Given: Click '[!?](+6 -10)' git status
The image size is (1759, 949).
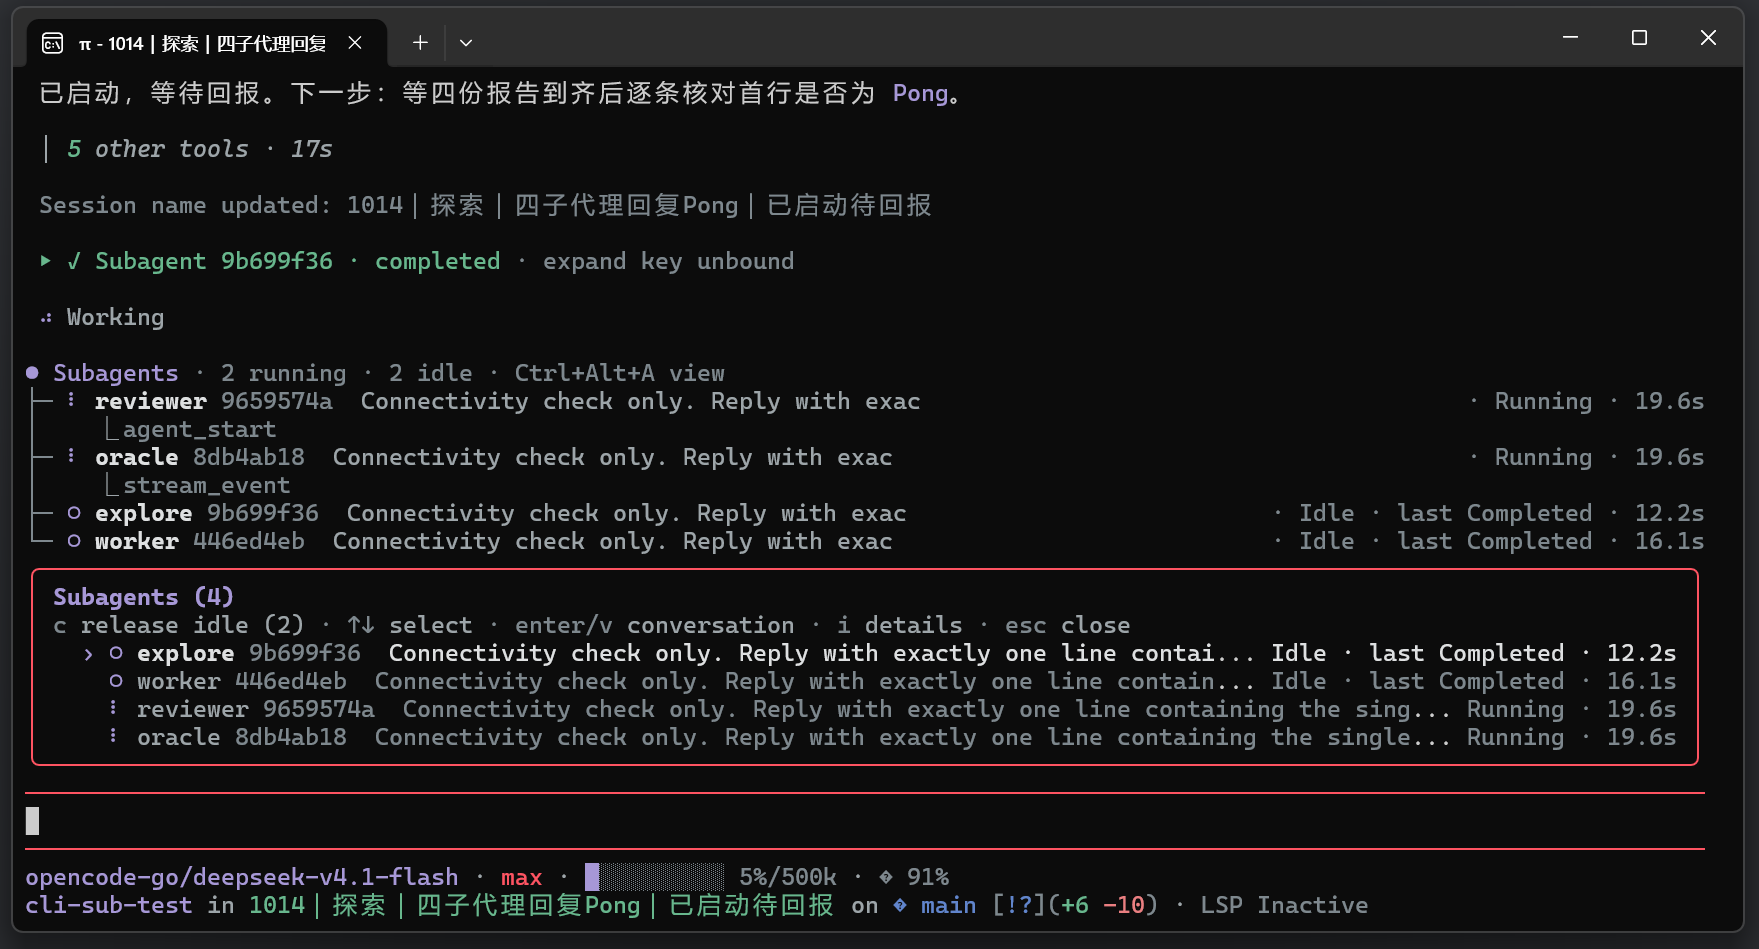Looking at the screenshot, I should point(1074,905).
